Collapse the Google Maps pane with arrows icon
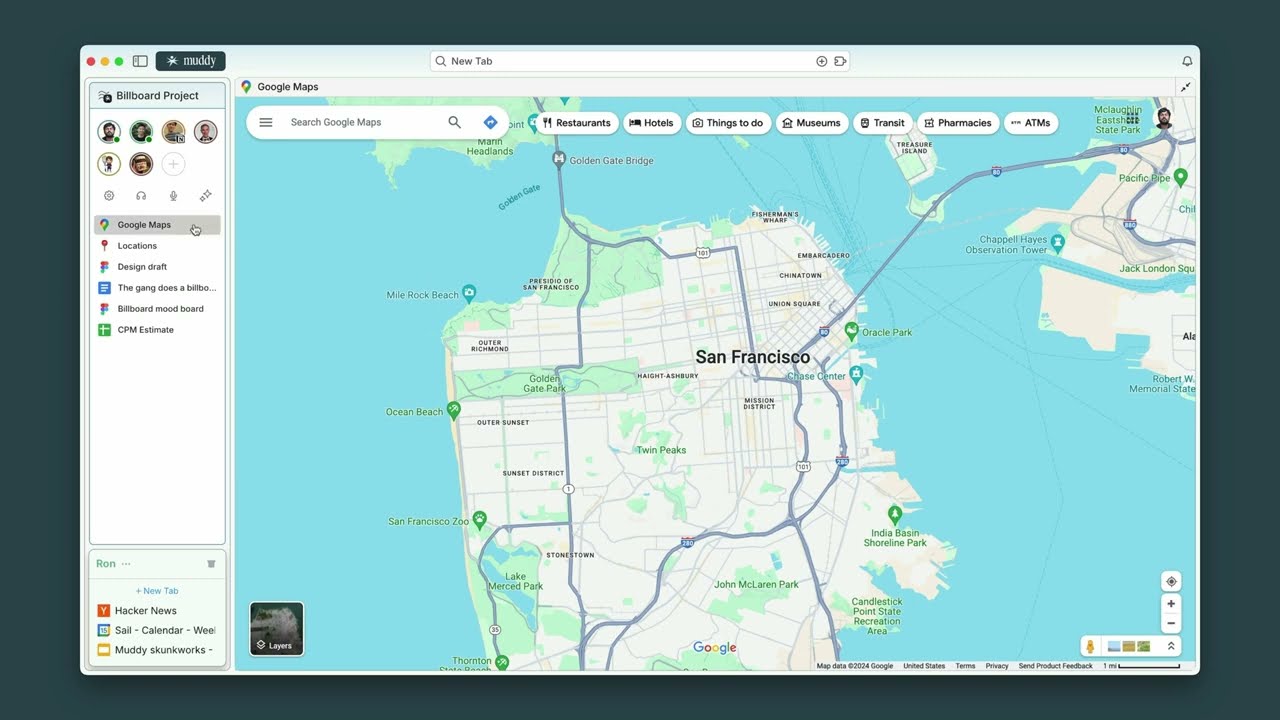This screenshot has width=1280, height=720. tap(1186, 87)
